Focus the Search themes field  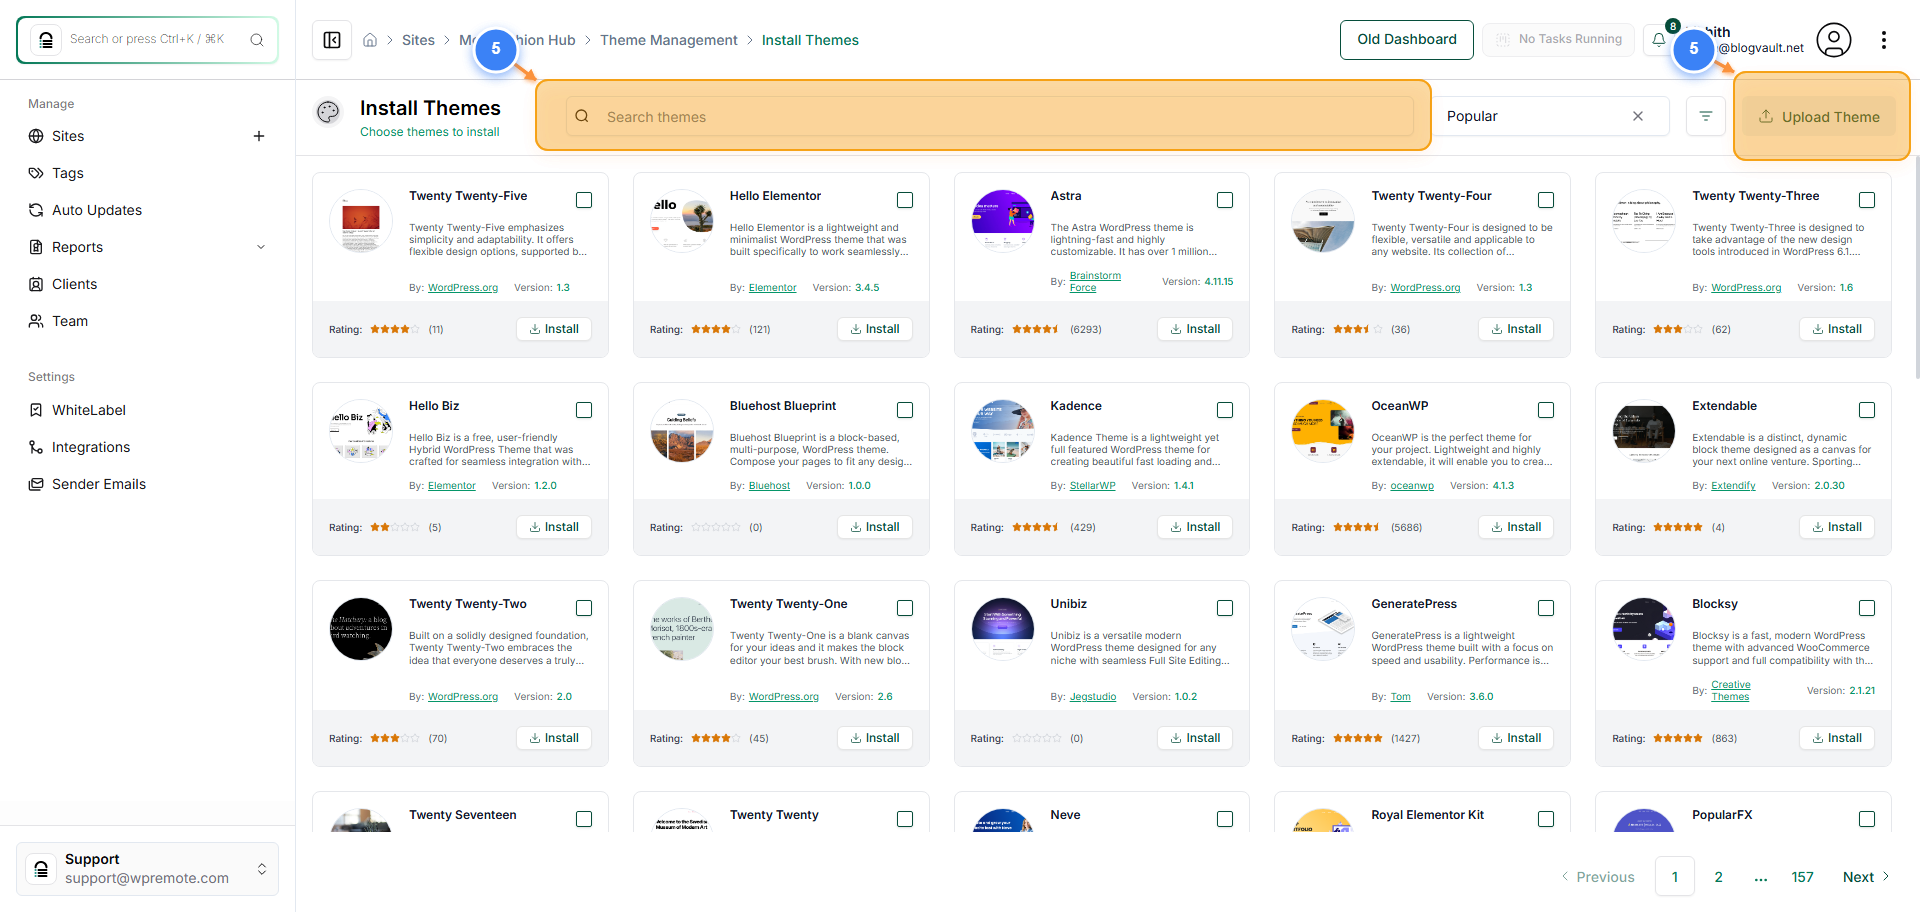click(x=990, y=116)
